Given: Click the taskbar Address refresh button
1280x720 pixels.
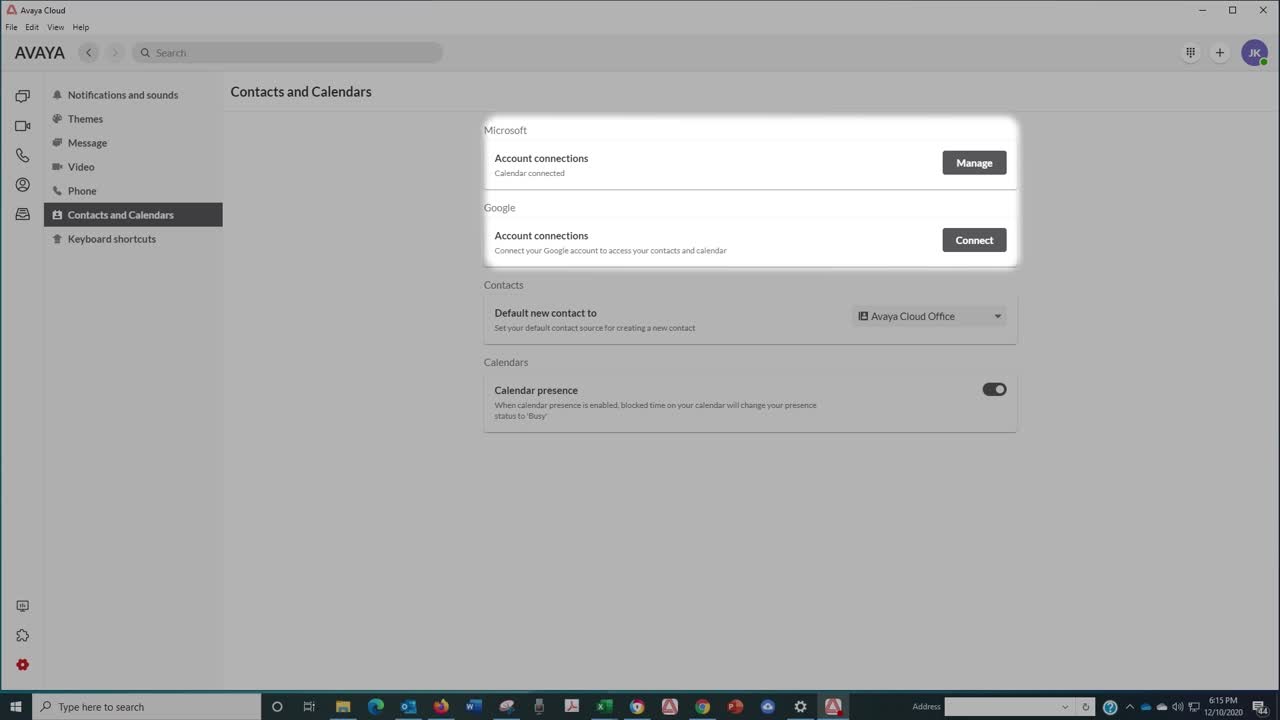Looking at the screenshot, I should point(1085,707).
